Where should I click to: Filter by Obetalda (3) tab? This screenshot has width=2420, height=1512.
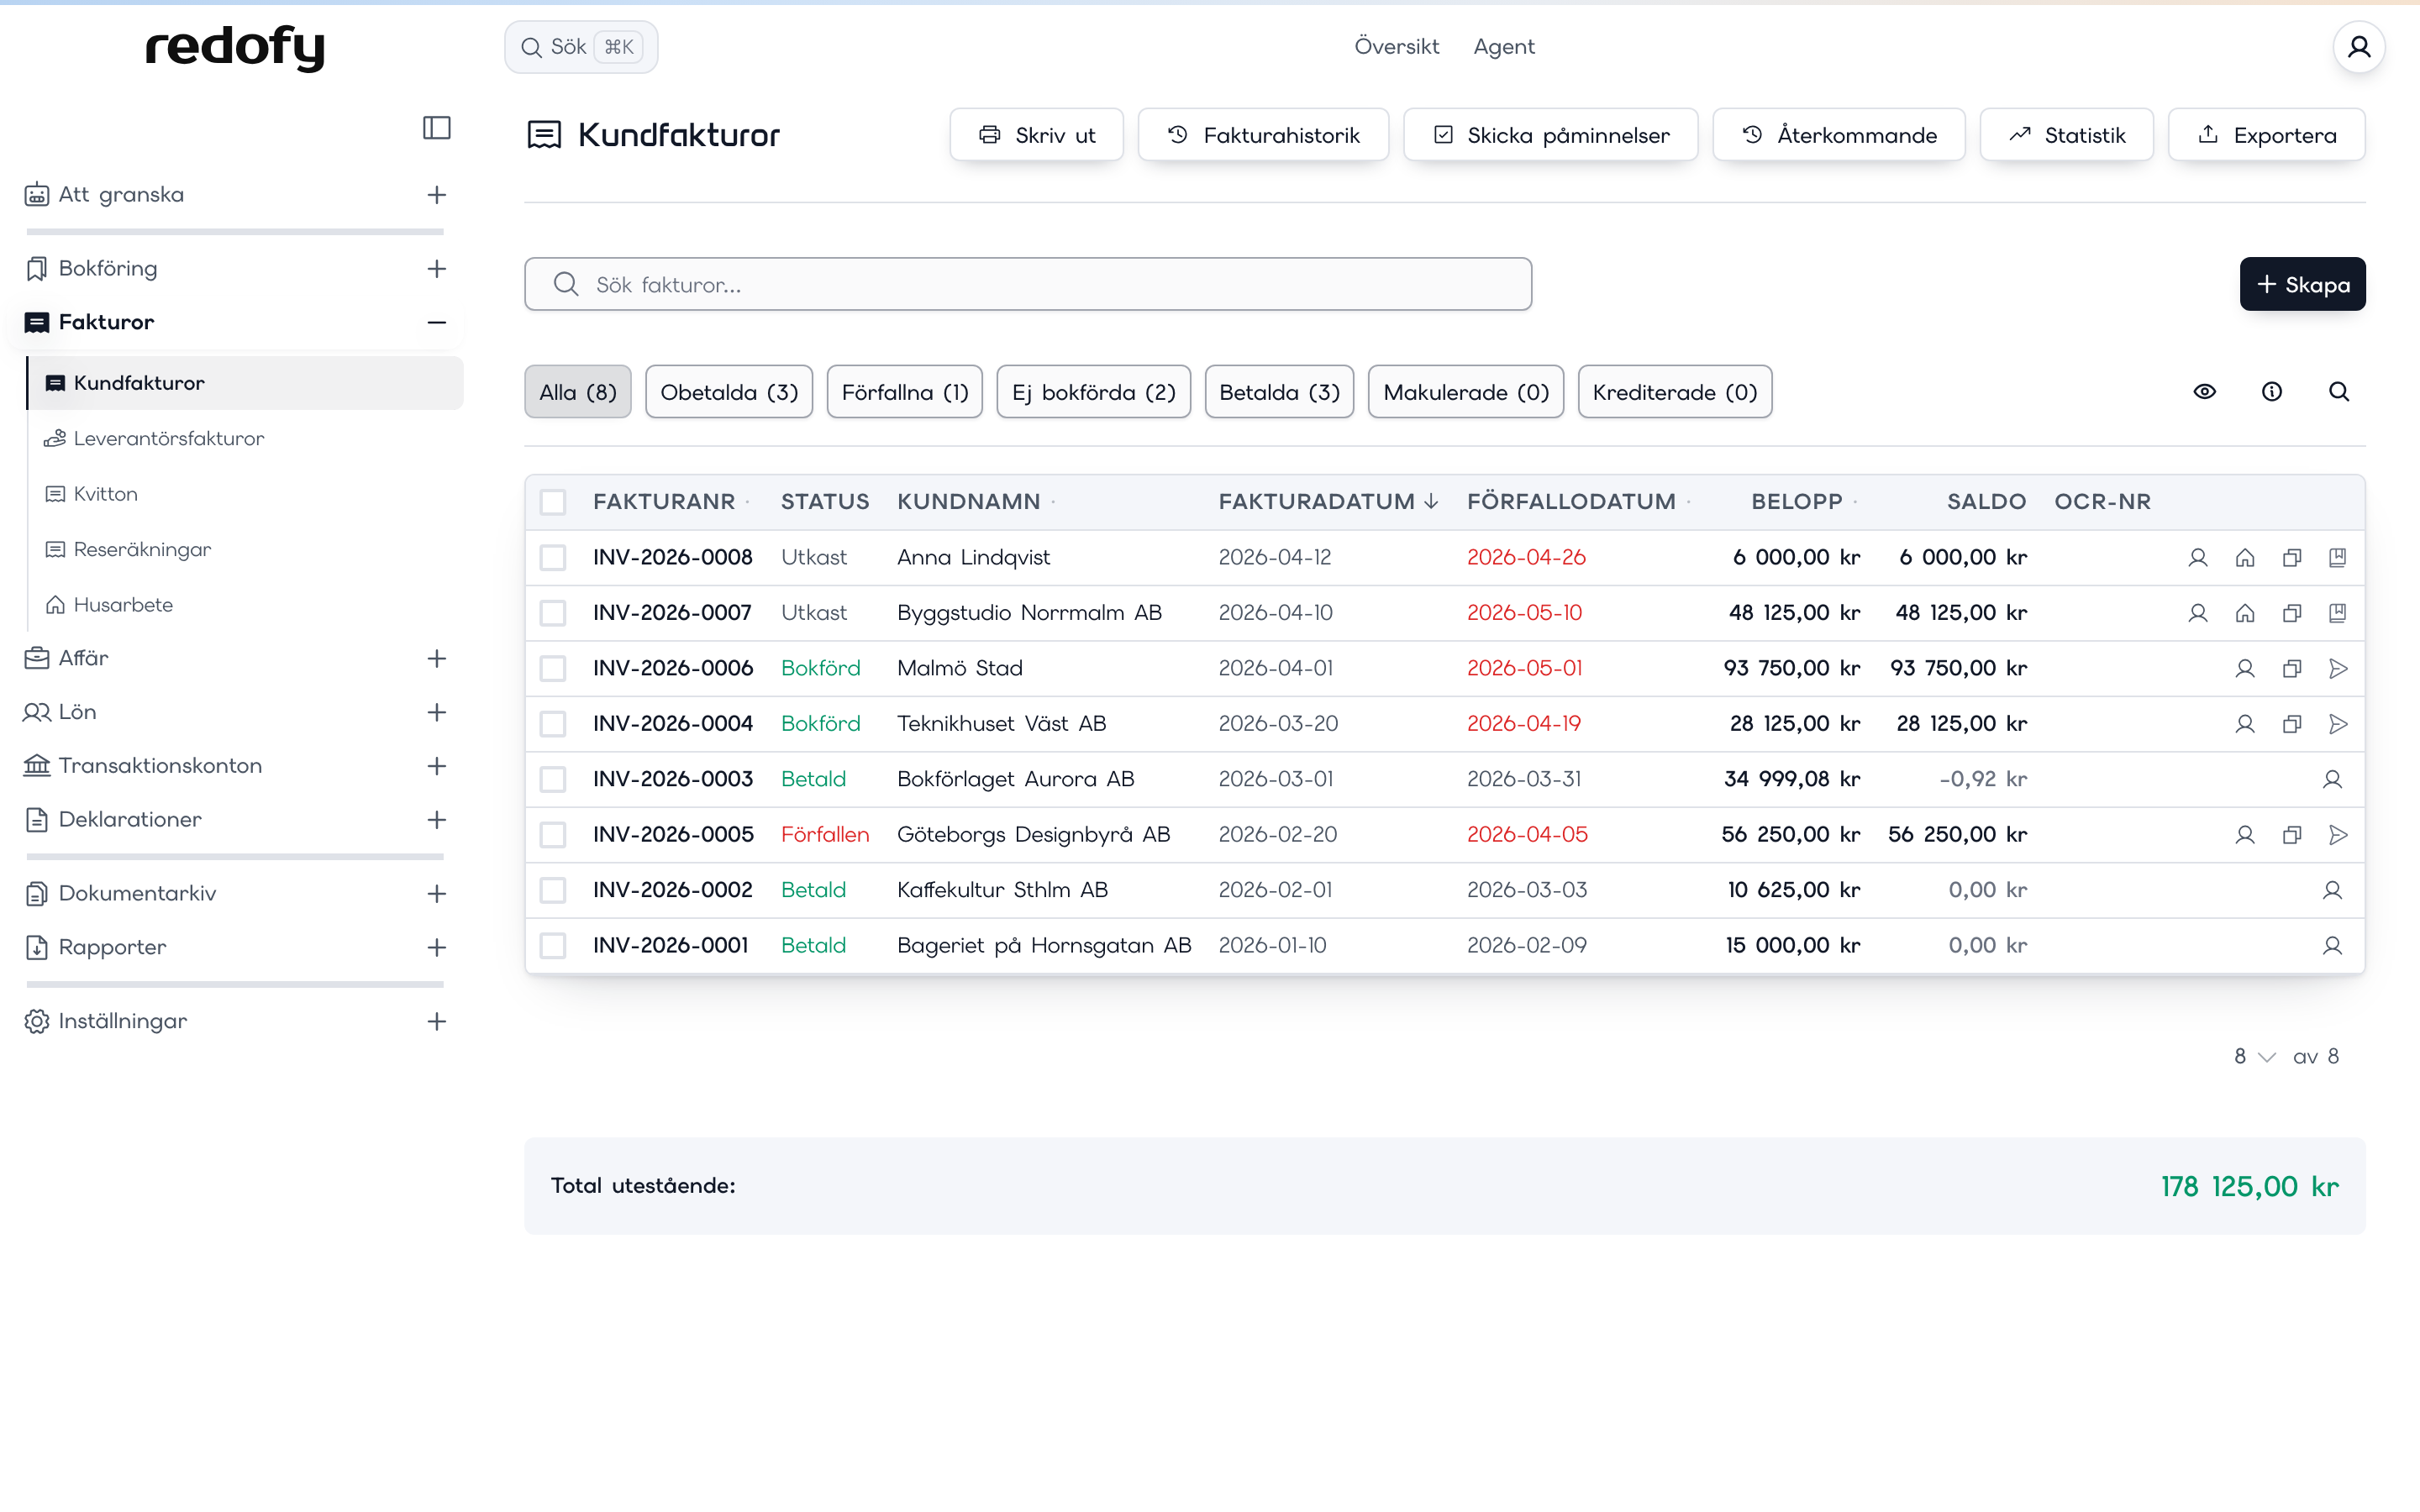tap(729, 392)
